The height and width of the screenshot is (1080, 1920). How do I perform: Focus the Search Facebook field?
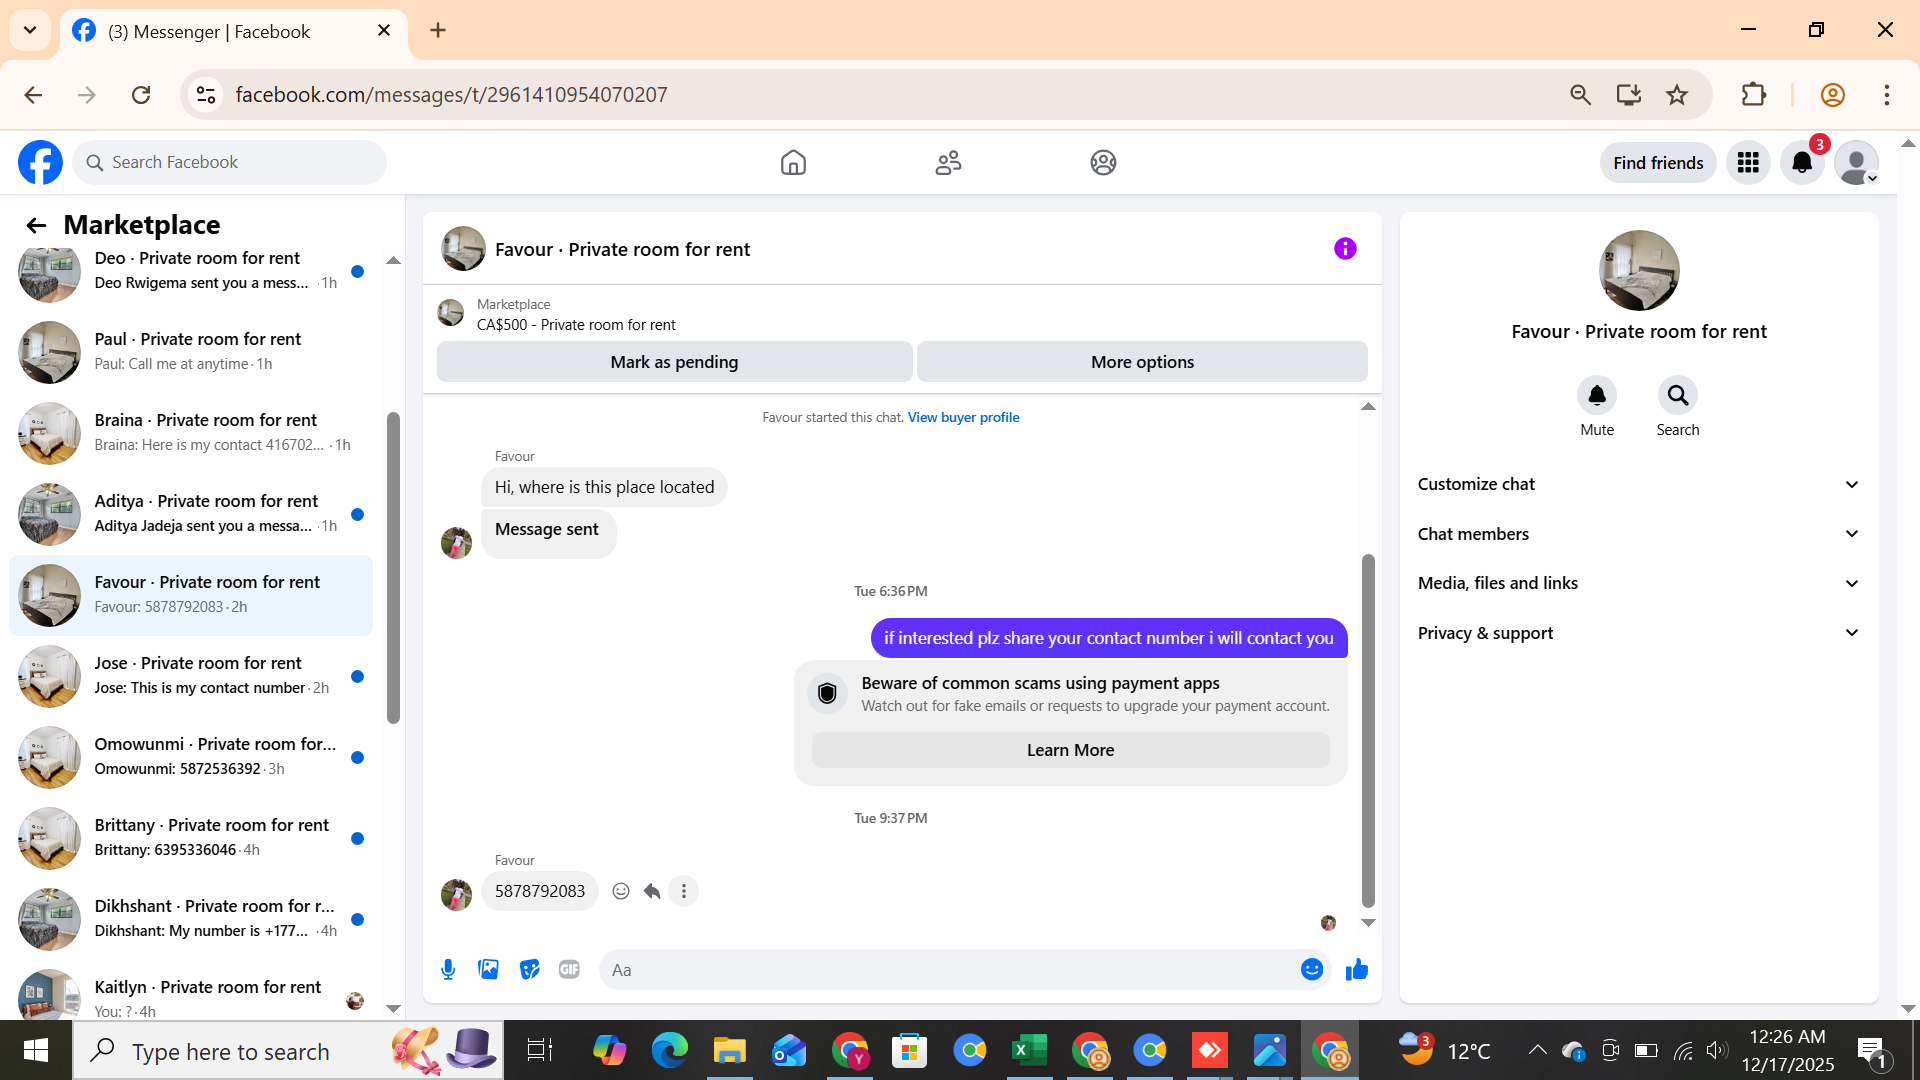[x=229, y=162]
